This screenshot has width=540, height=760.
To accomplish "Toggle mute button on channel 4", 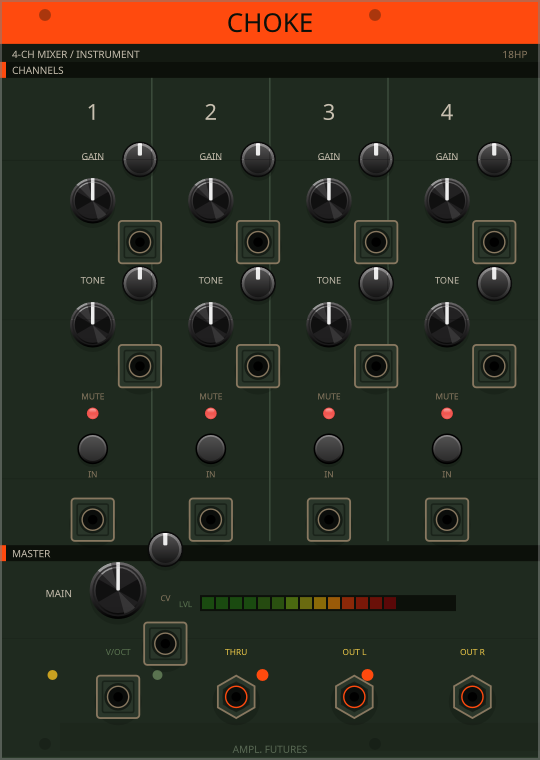I will [x=447, y=449].
